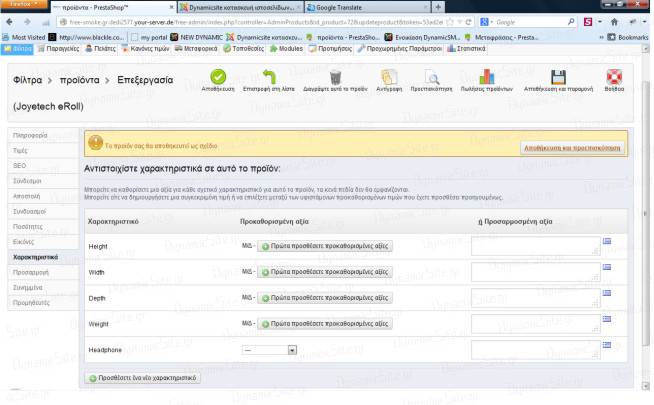Viewport: 654px width, 405px height.
Task: Select the Αποστολή product tab
Action: click(x=43, y=196)
